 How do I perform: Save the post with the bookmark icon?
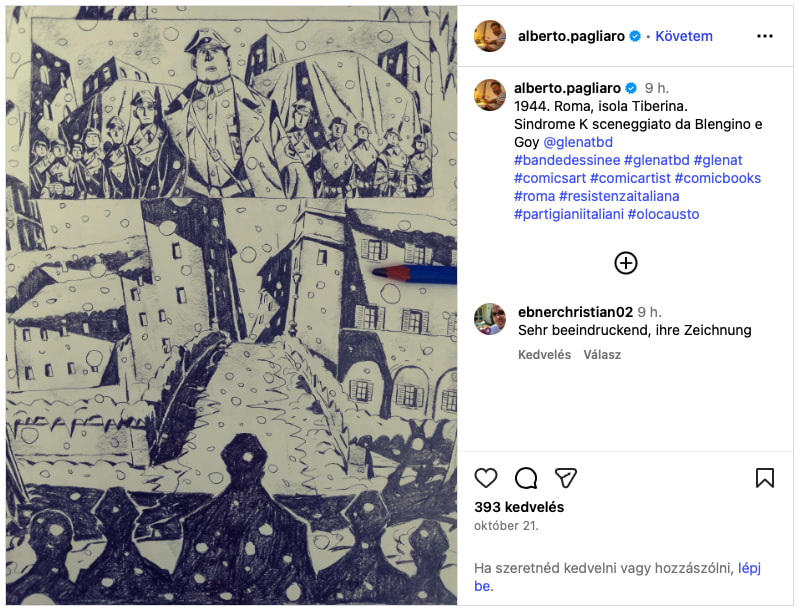[765, 478]
